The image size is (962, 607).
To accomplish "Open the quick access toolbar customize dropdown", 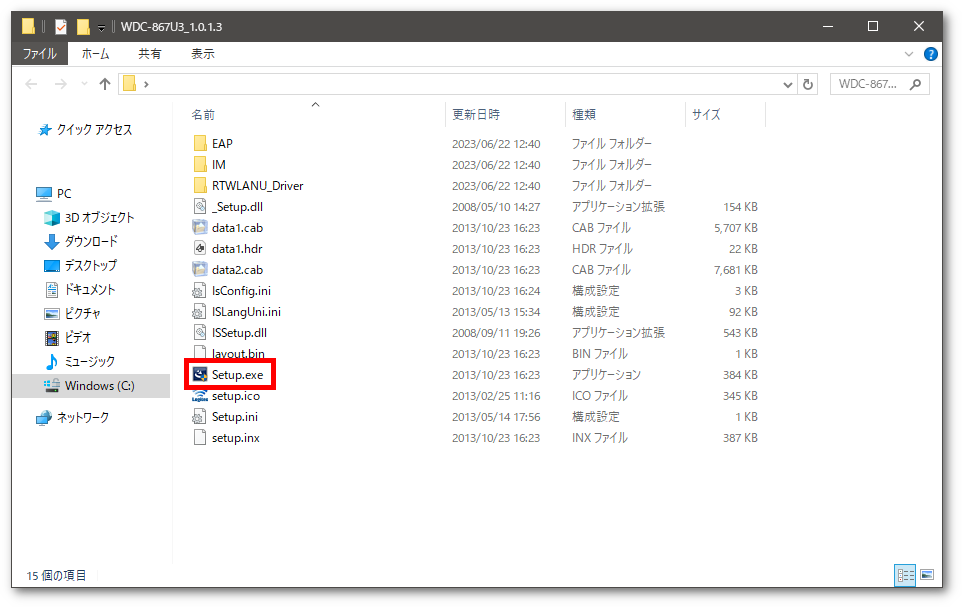I will pos(102,27).
